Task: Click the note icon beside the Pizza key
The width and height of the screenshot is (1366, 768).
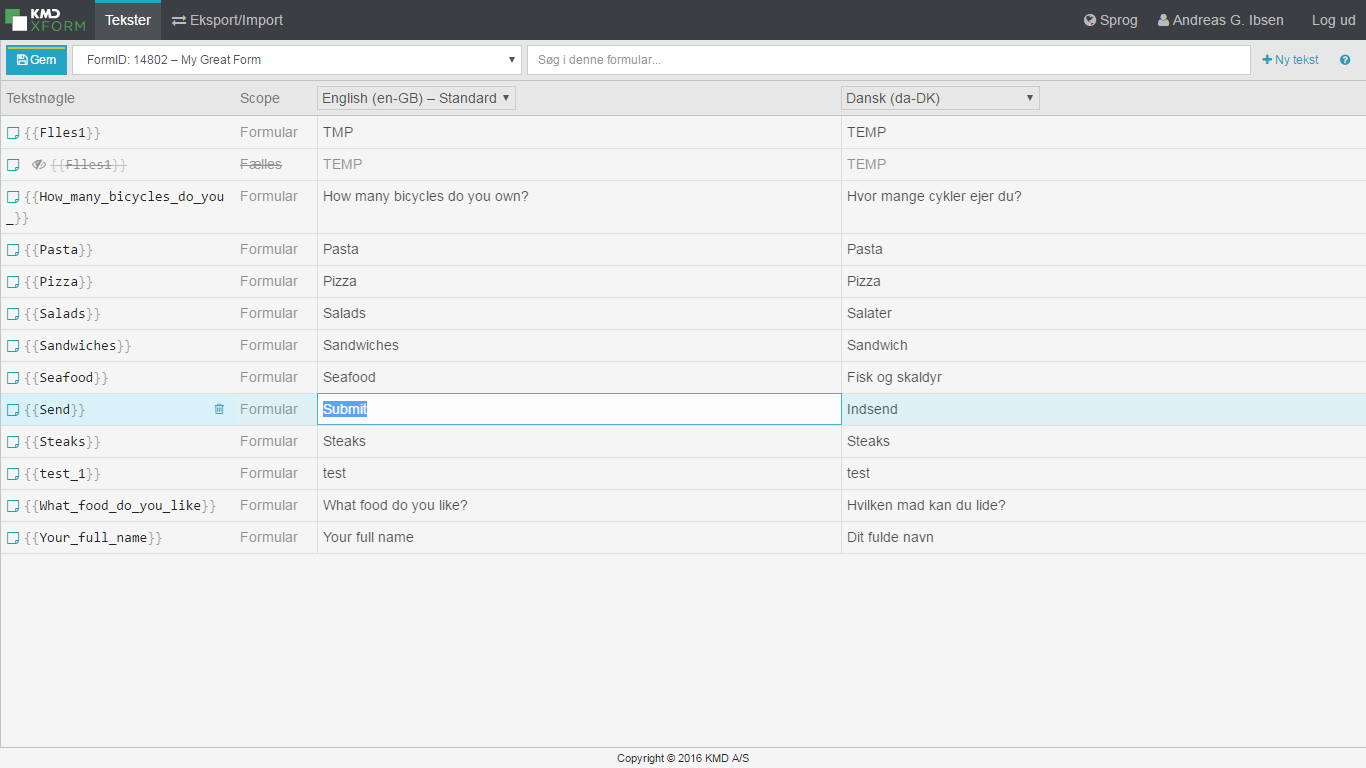Action: pos(13,282)
